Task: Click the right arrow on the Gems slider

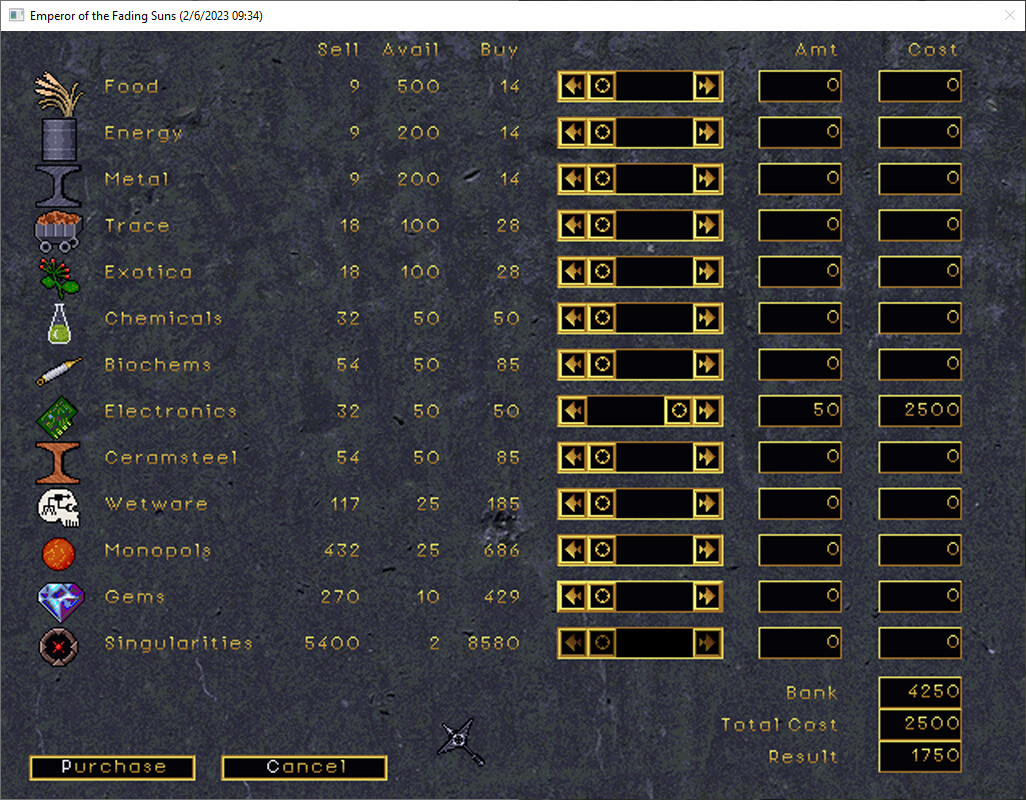Action: pyautogui.click(x=709, y=596)
